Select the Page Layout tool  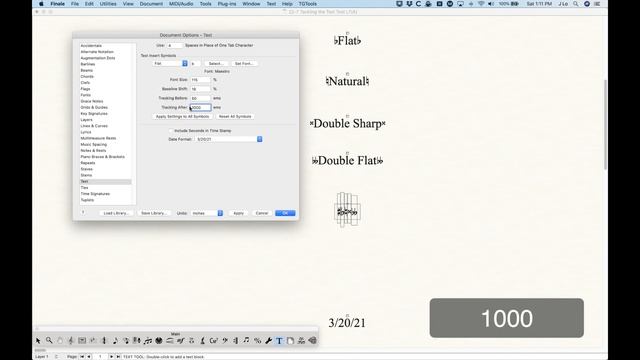click(290, 340)
